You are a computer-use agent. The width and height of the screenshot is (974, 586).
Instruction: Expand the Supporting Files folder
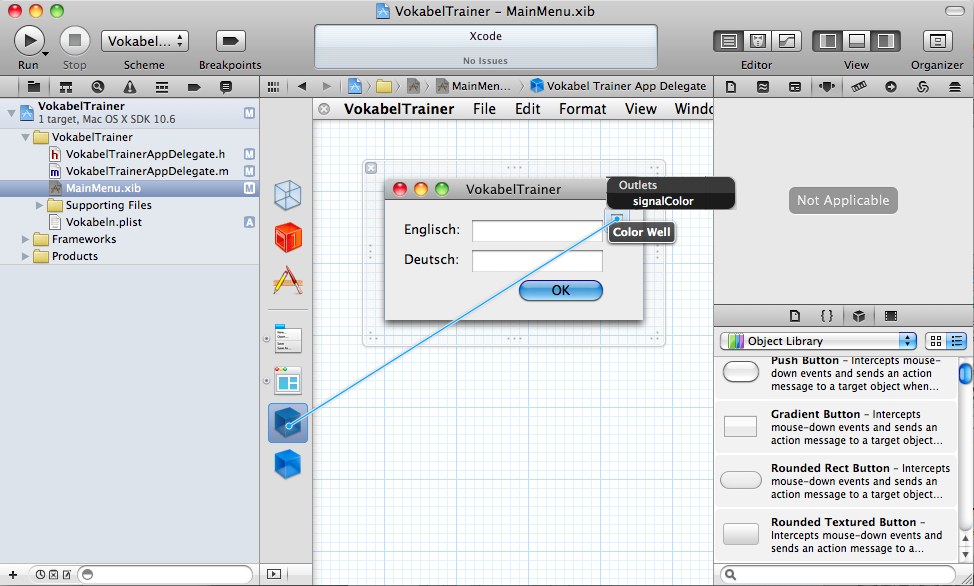click(40, 205)
